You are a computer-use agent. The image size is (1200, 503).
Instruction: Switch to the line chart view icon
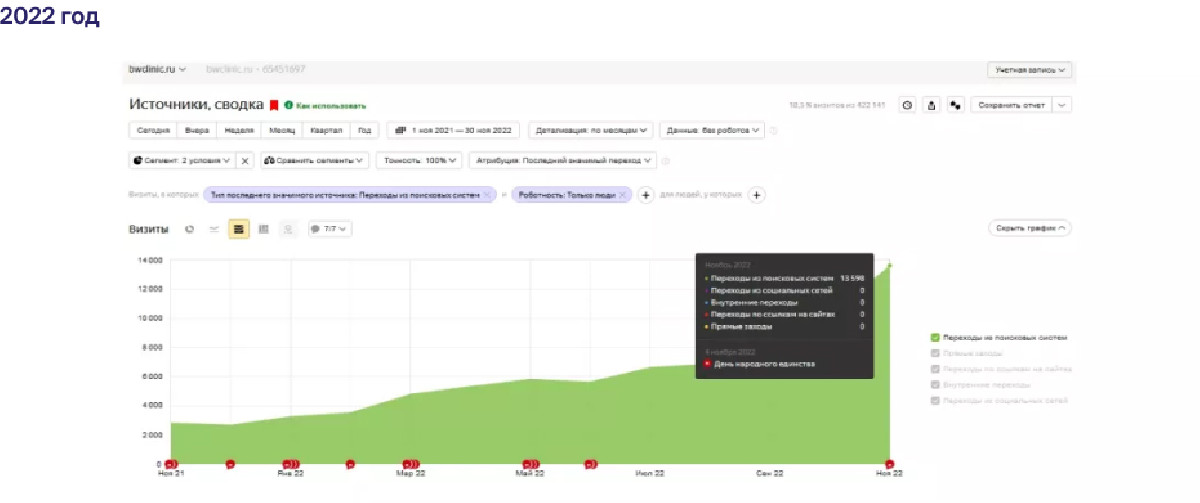[x=214, y=229]
